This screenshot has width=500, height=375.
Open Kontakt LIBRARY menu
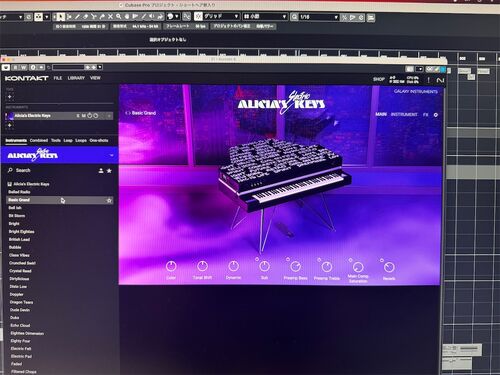pos(76,78)
